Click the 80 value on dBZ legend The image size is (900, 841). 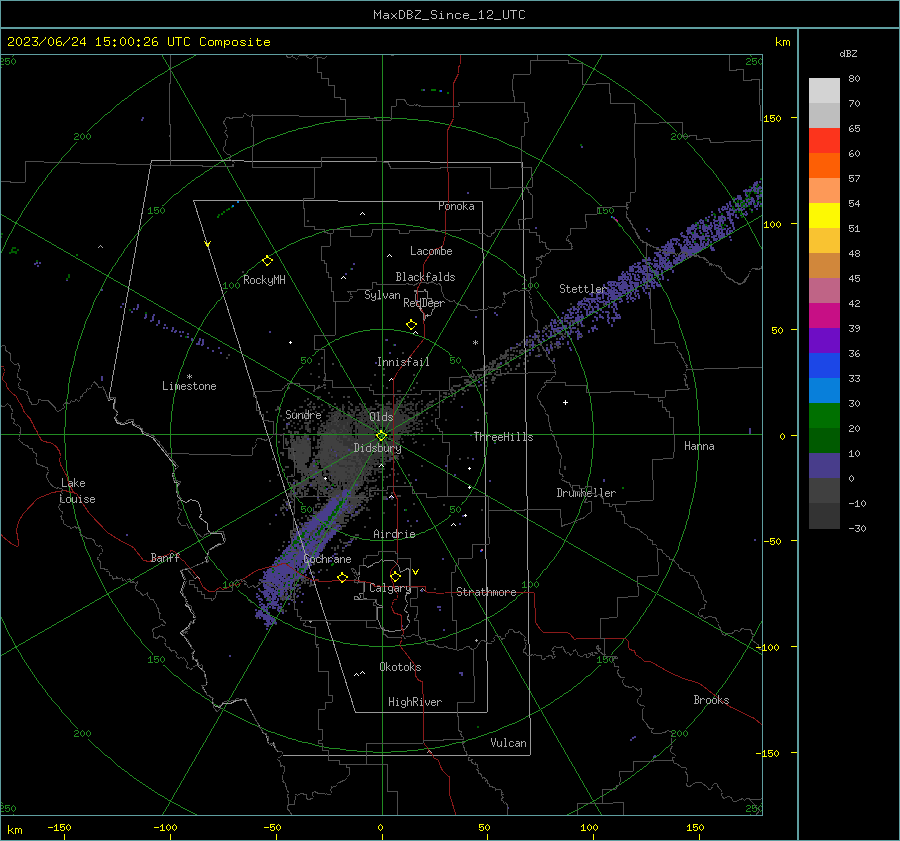pos(854,79)
